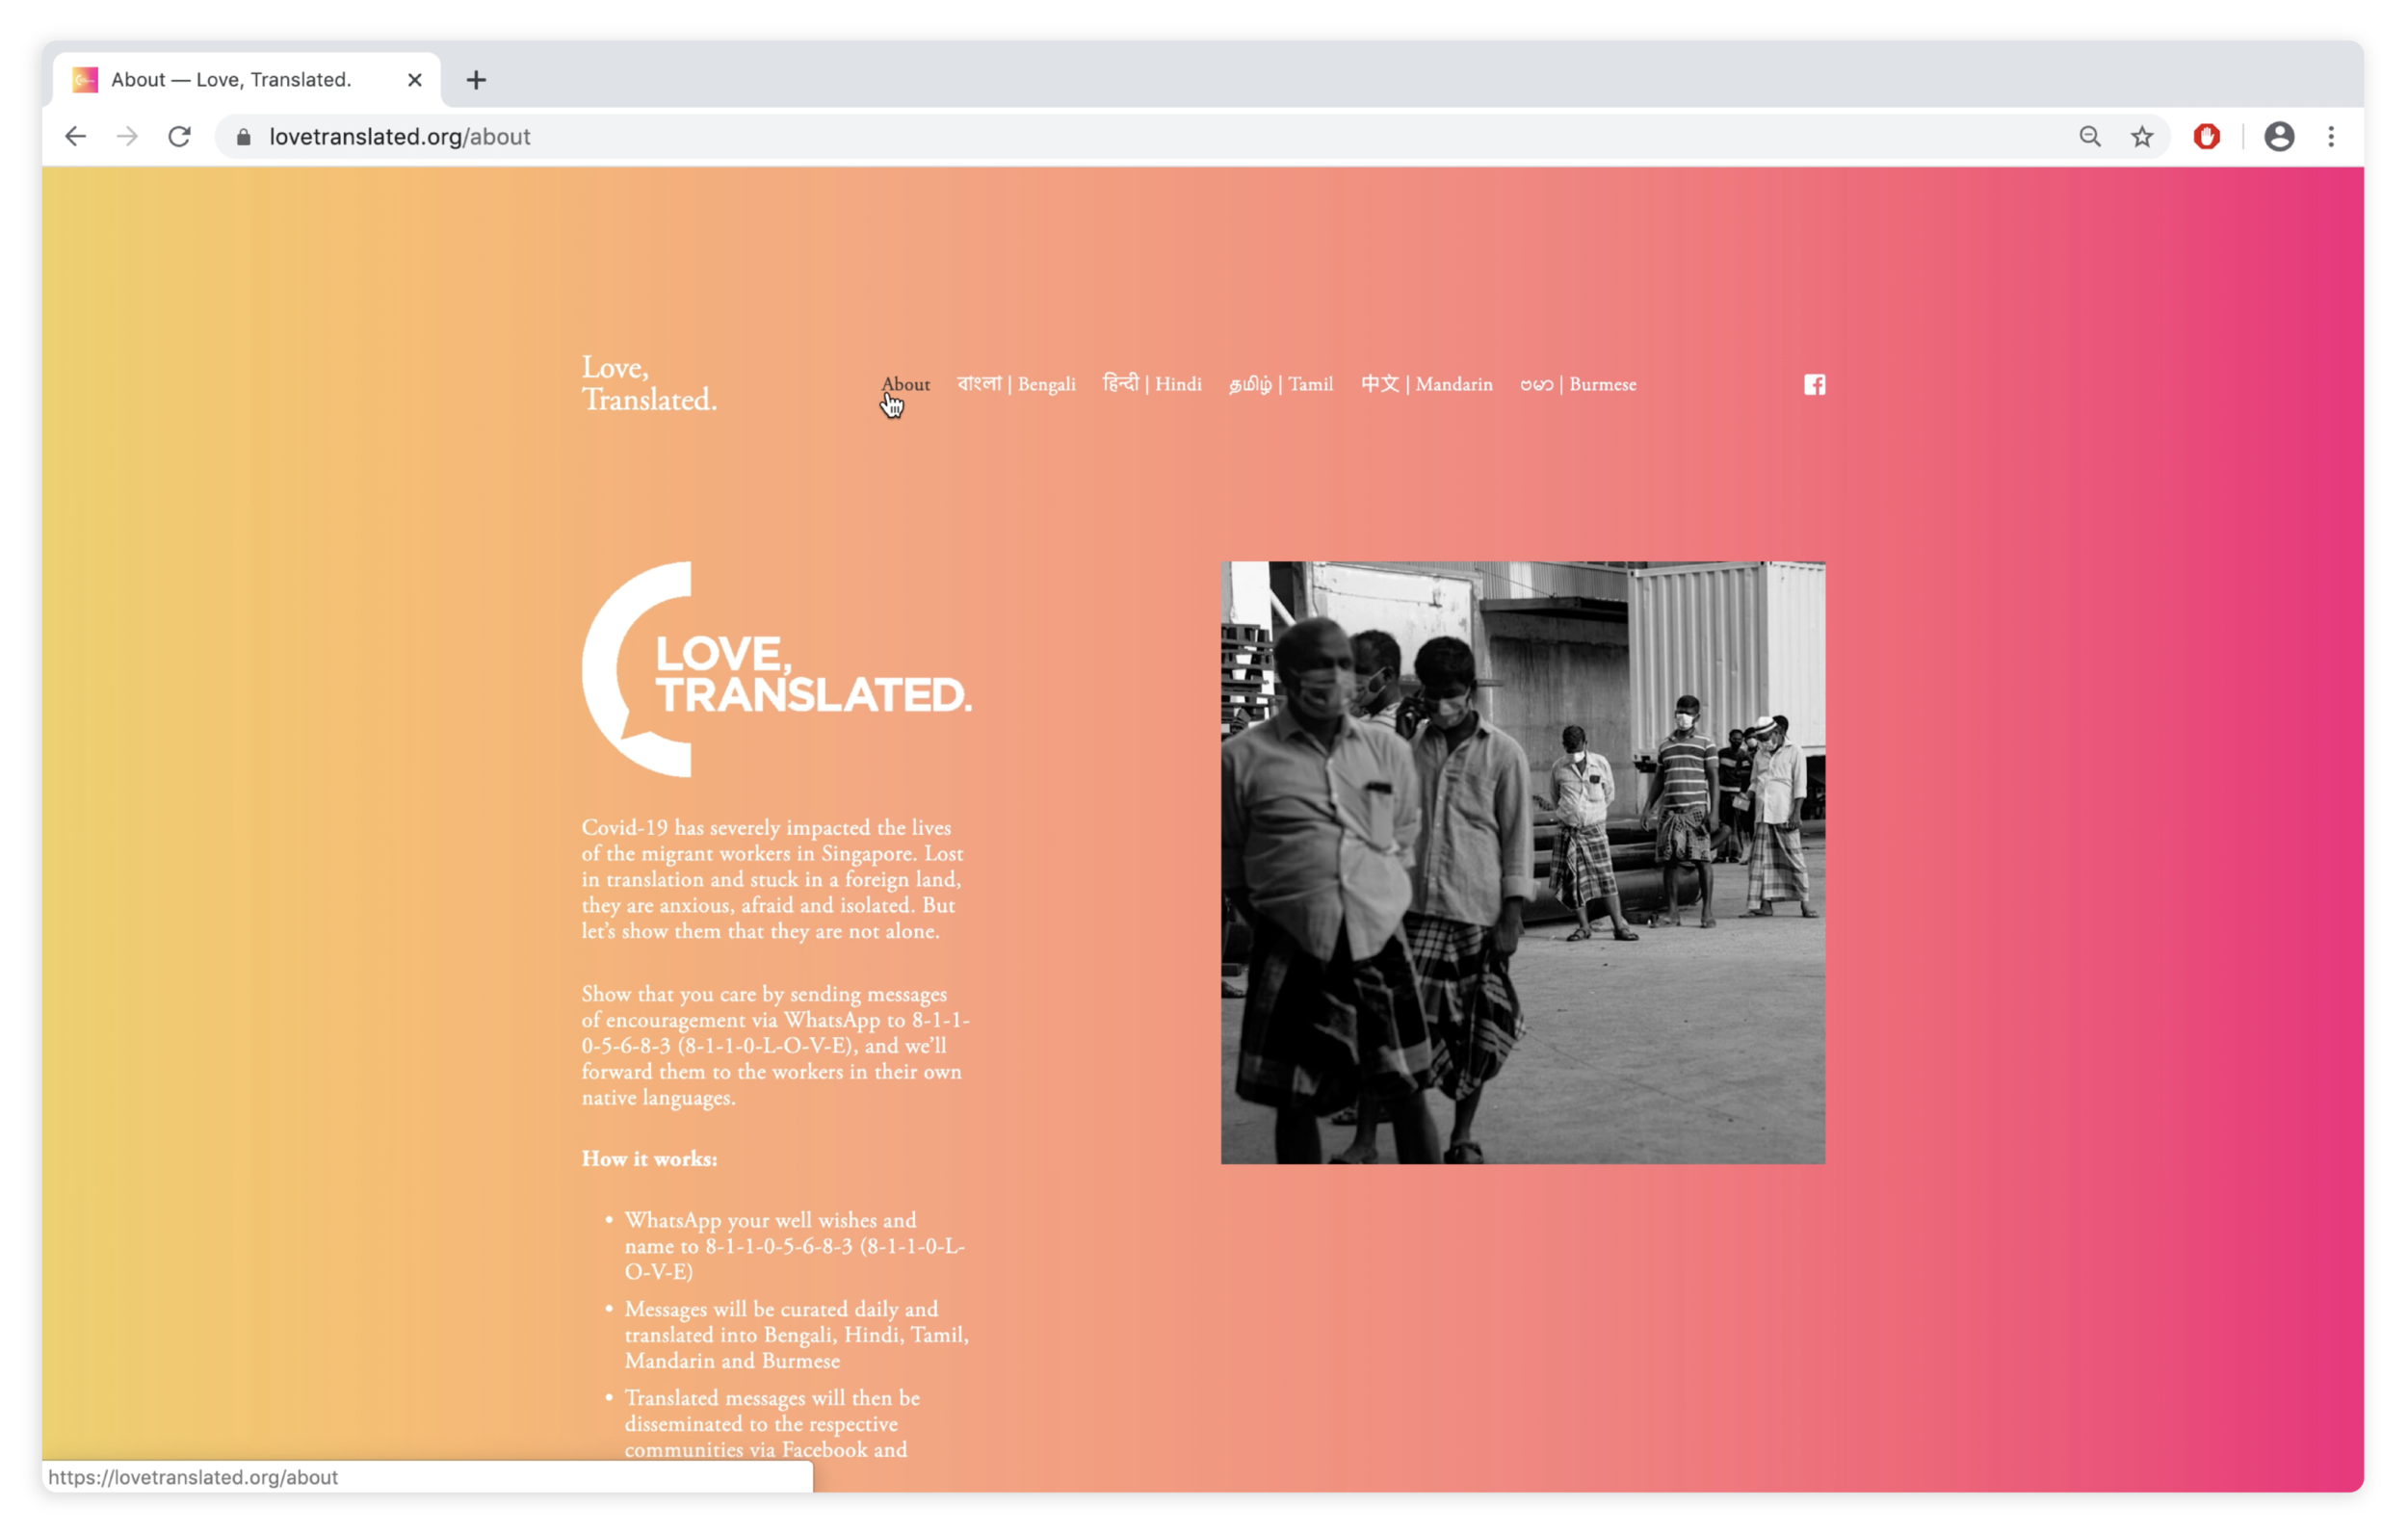This screenshot has height=1533, width=2408.
Task: Open the zoom magnifier icon in address bar
Action: pos(2089,137)
